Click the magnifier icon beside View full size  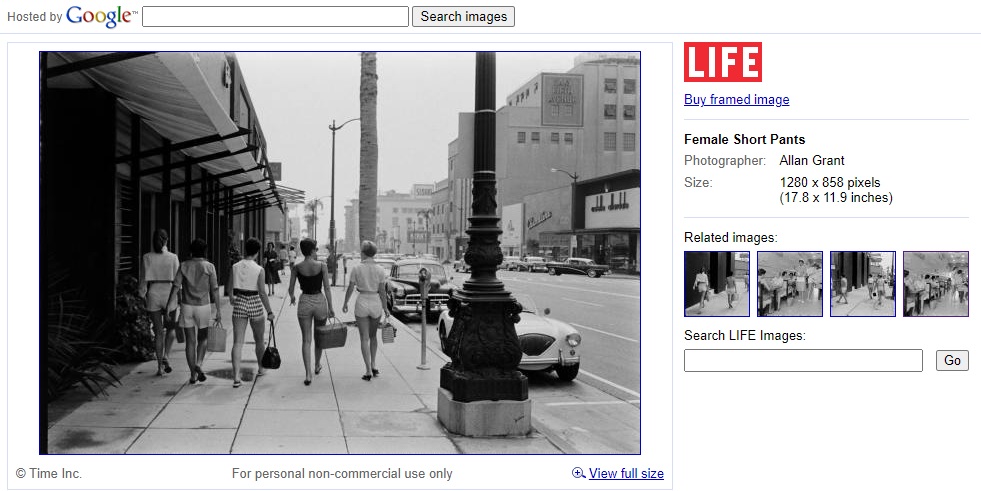(x=578, y=474)
